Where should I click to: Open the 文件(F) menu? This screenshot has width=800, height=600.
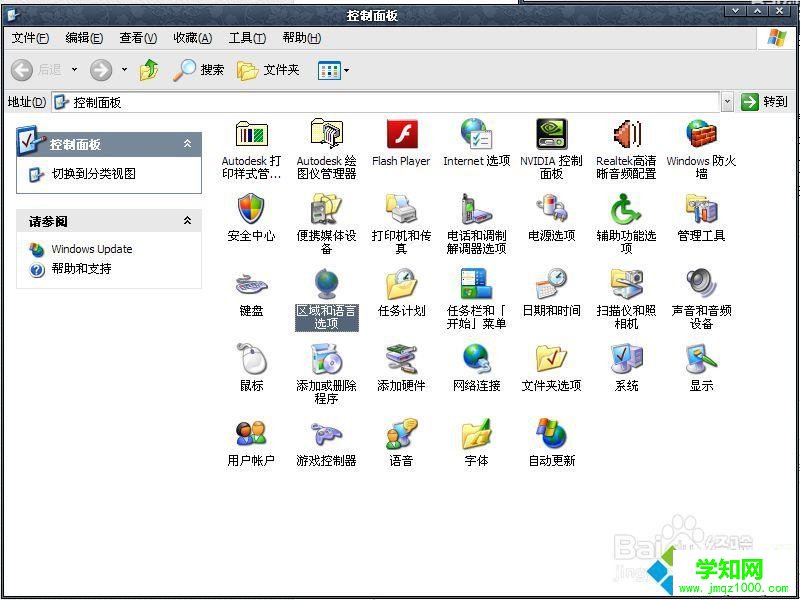point(30,38)
